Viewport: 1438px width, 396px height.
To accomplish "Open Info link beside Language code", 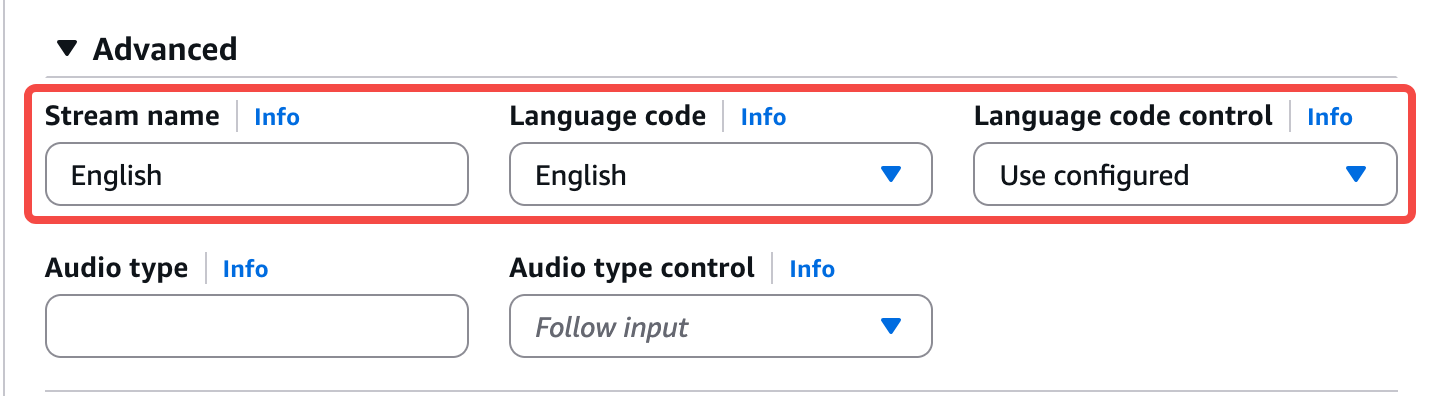I will [x=763, y=117].
